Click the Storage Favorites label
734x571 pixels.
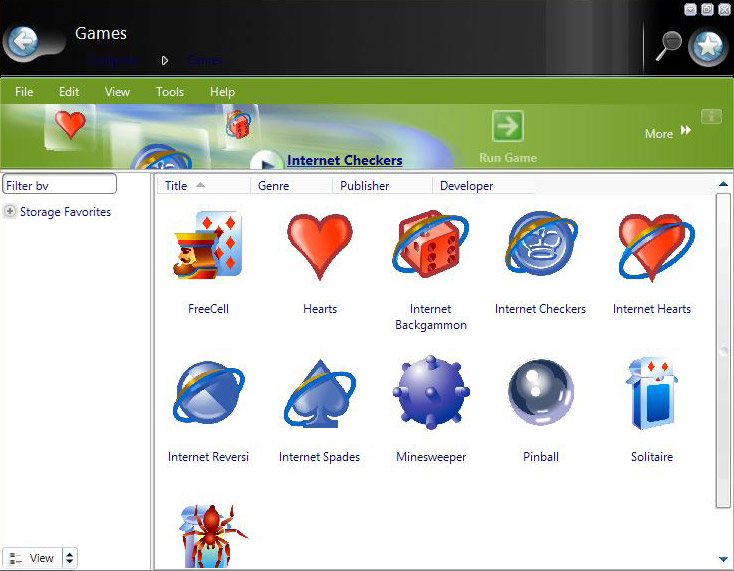click(x=66, y=212)
